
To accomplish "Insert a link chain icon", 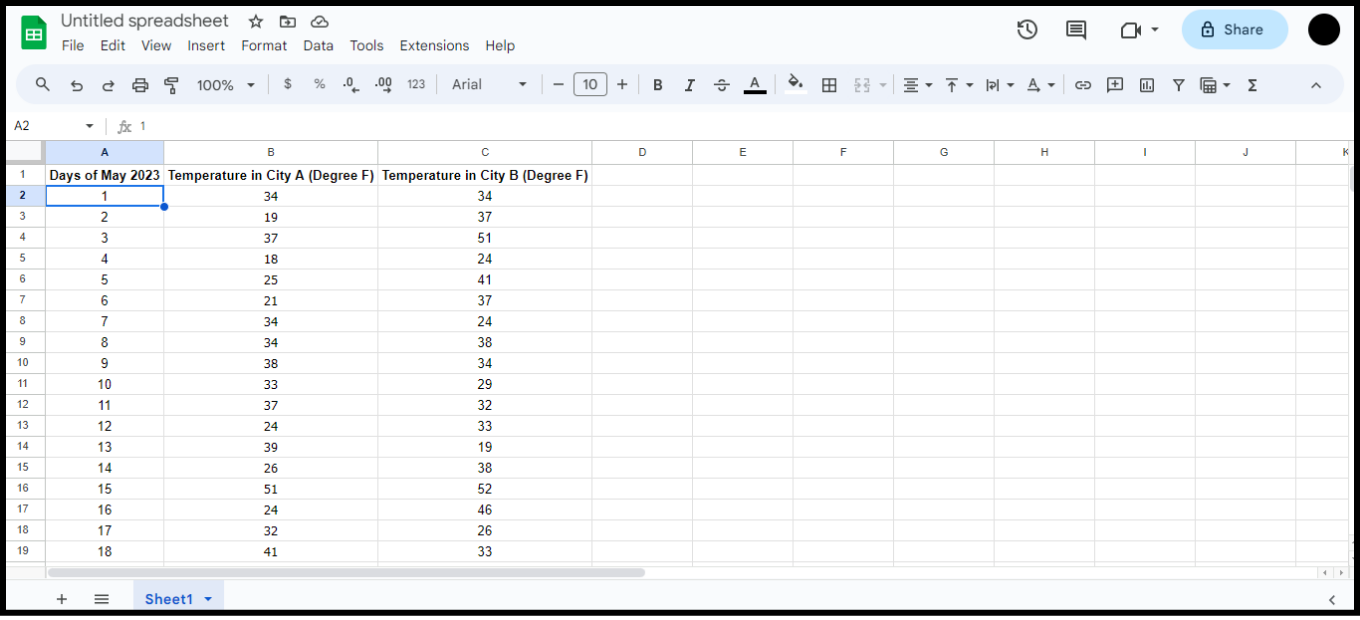I will pyautogui.click(x=1083, y=85).
